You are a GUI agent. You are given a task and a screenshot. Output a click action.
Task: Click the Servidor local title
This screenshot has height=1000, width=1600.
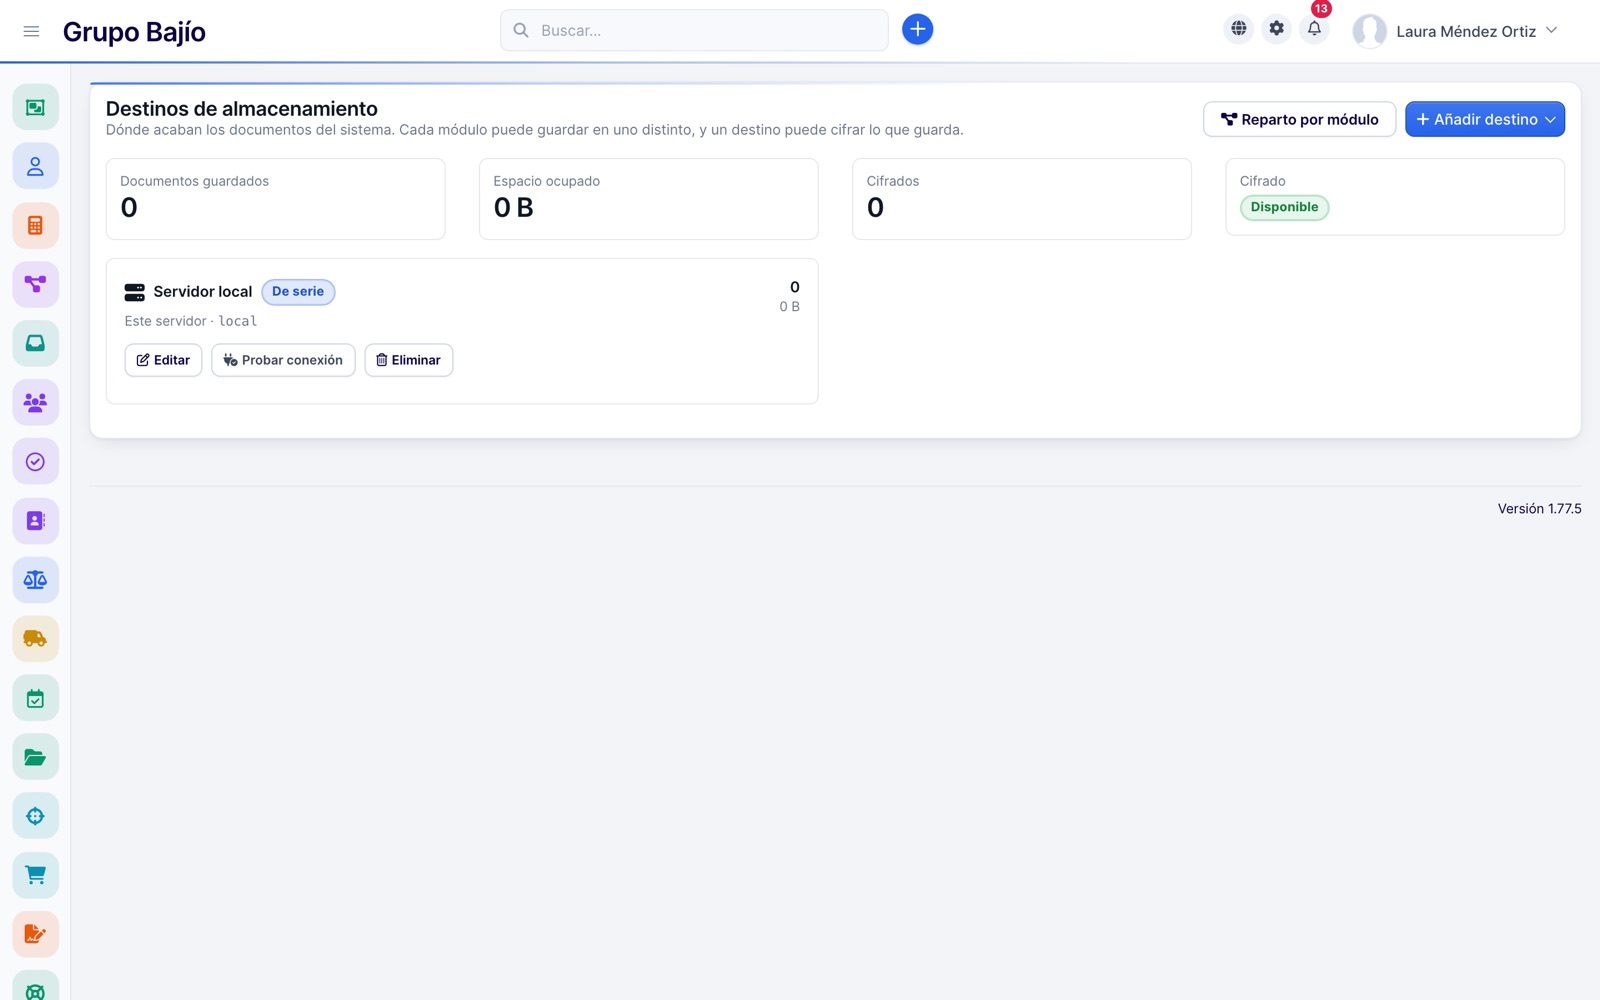[202, 291]
